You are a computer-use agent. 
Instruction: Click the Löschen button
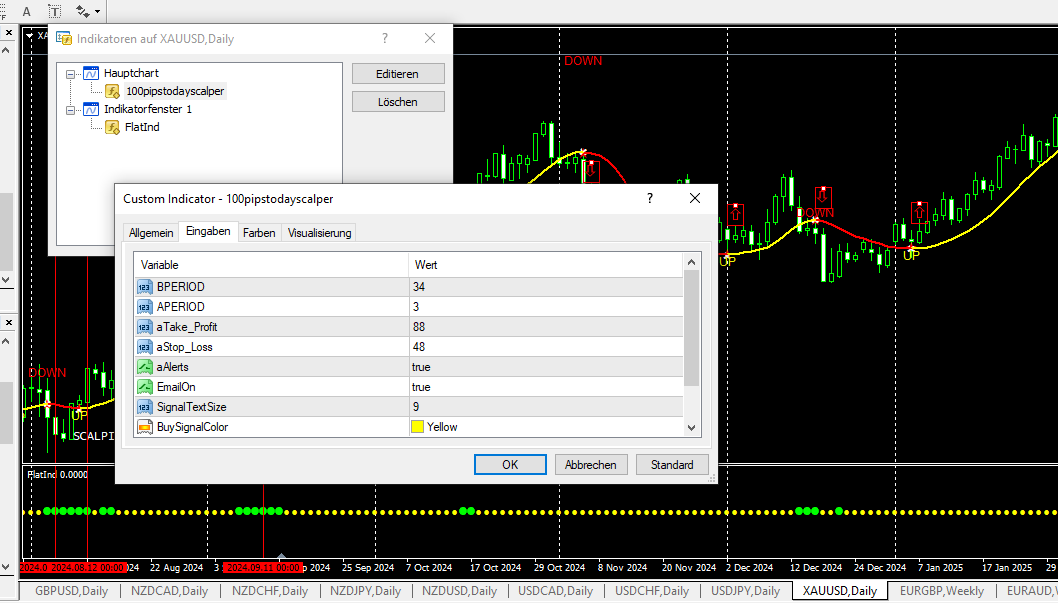coord(398,102)
